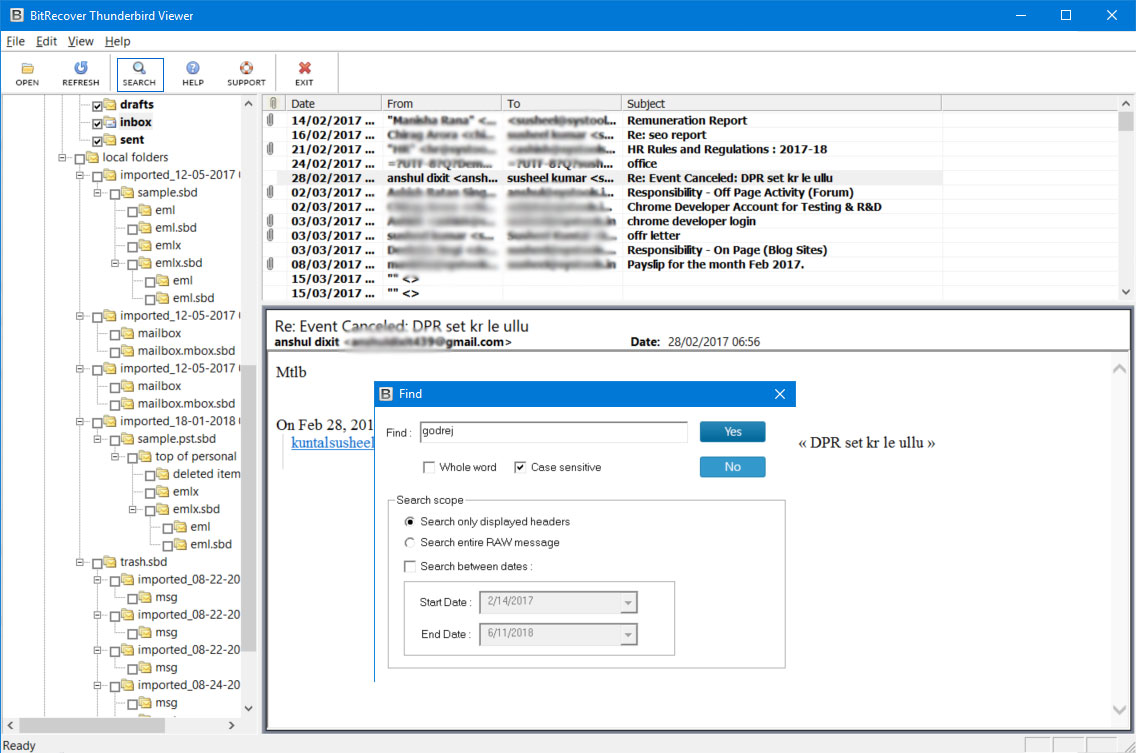Enable the Whole word checkbox

click(429, 467)
